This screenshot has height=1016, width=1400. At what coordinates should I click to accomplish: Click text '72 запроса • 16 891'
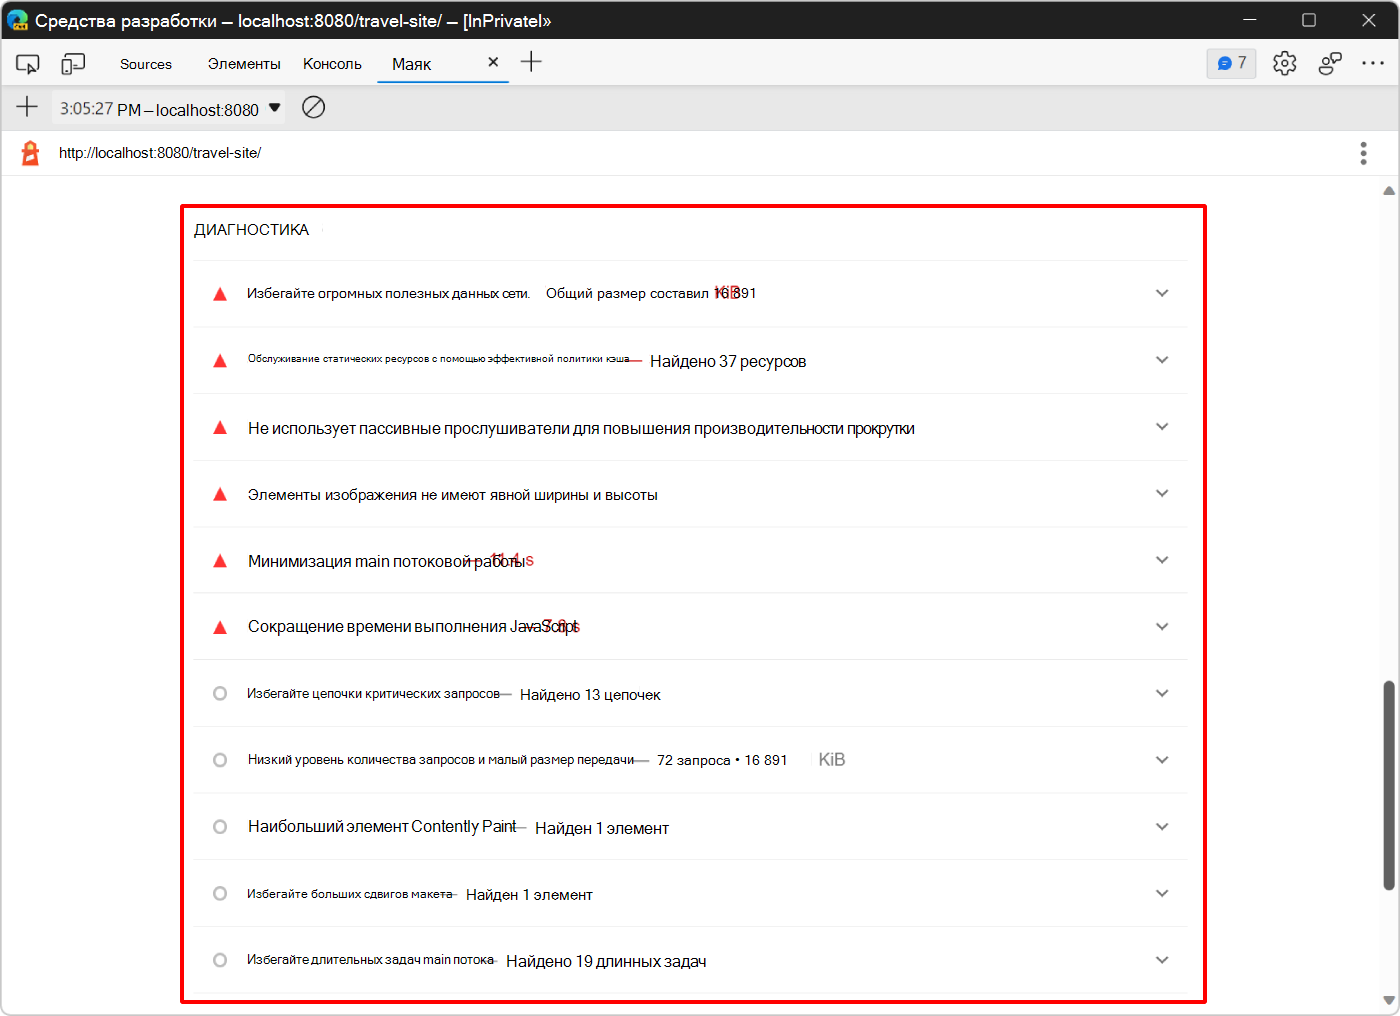click(722, 761)
